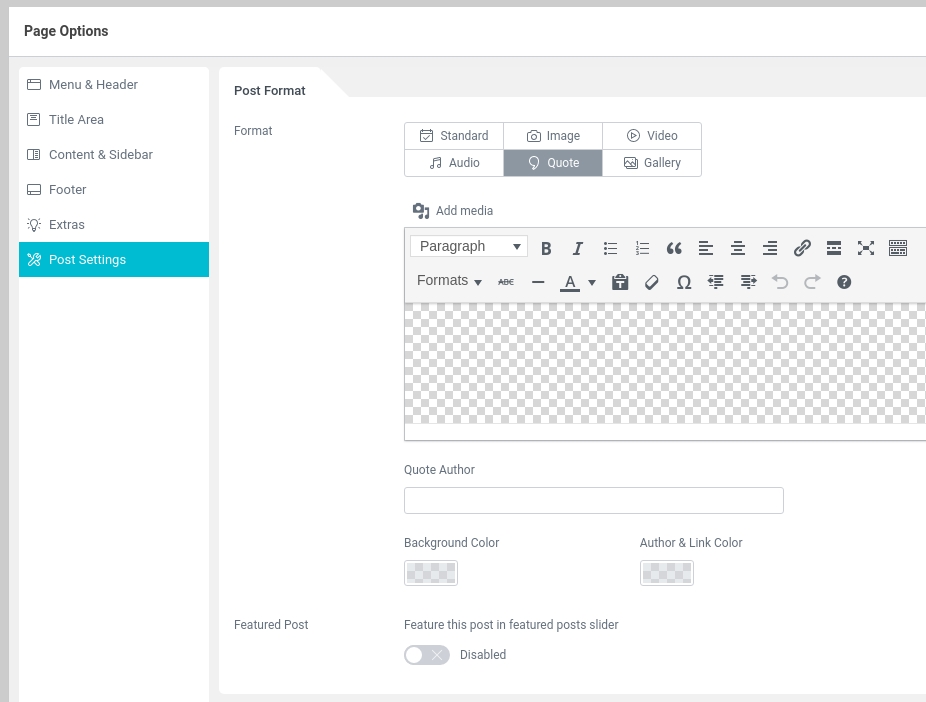Click the Bold formatting icon
Viewport: 926px width, 702px height.
click(546, 248)
